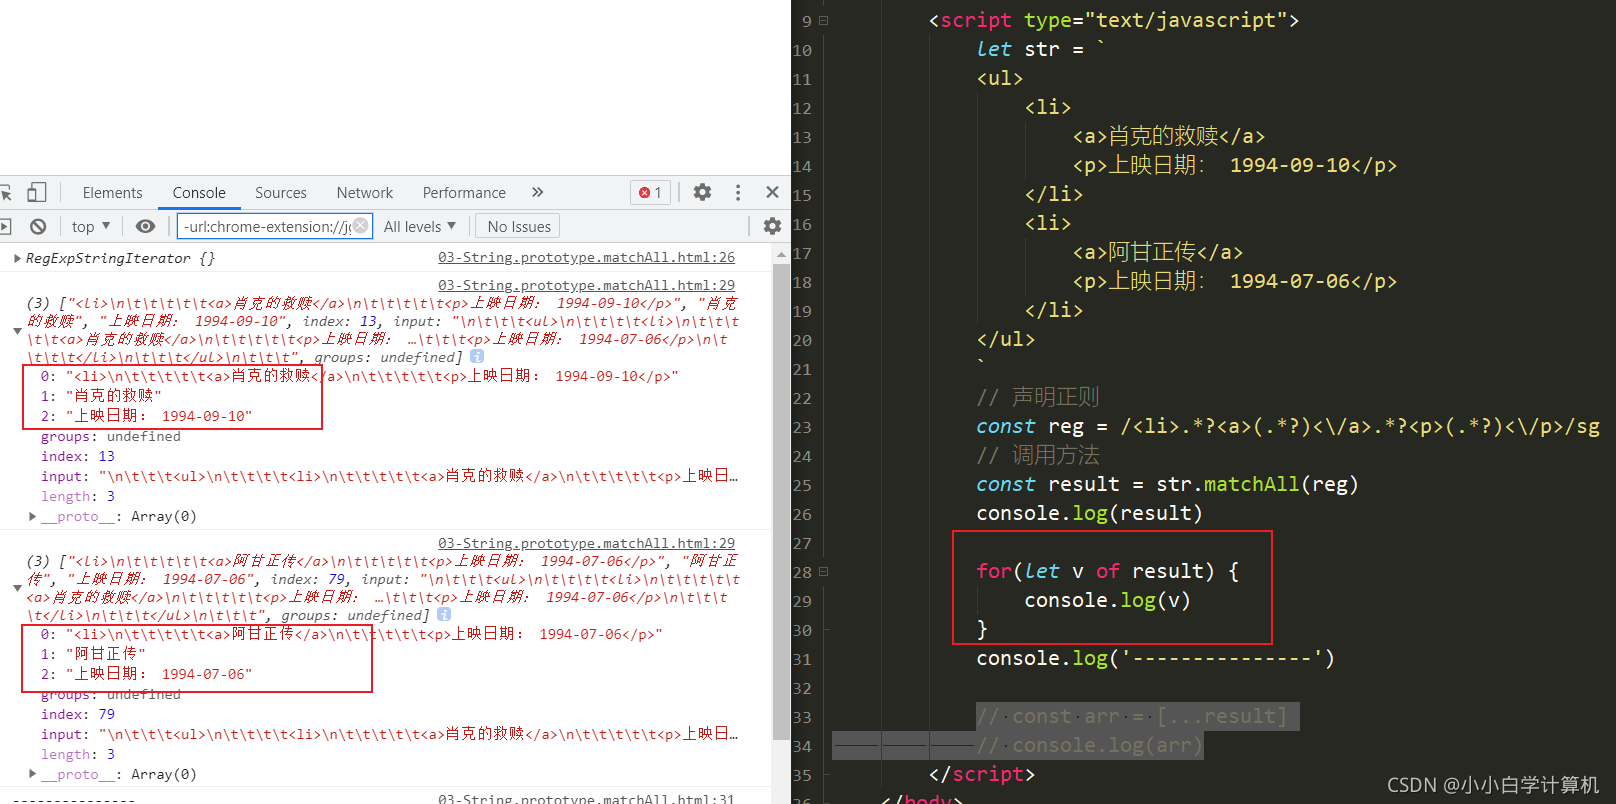
Task: Click 'console.log(result)' on line 26
Action: coord(1089,514)
